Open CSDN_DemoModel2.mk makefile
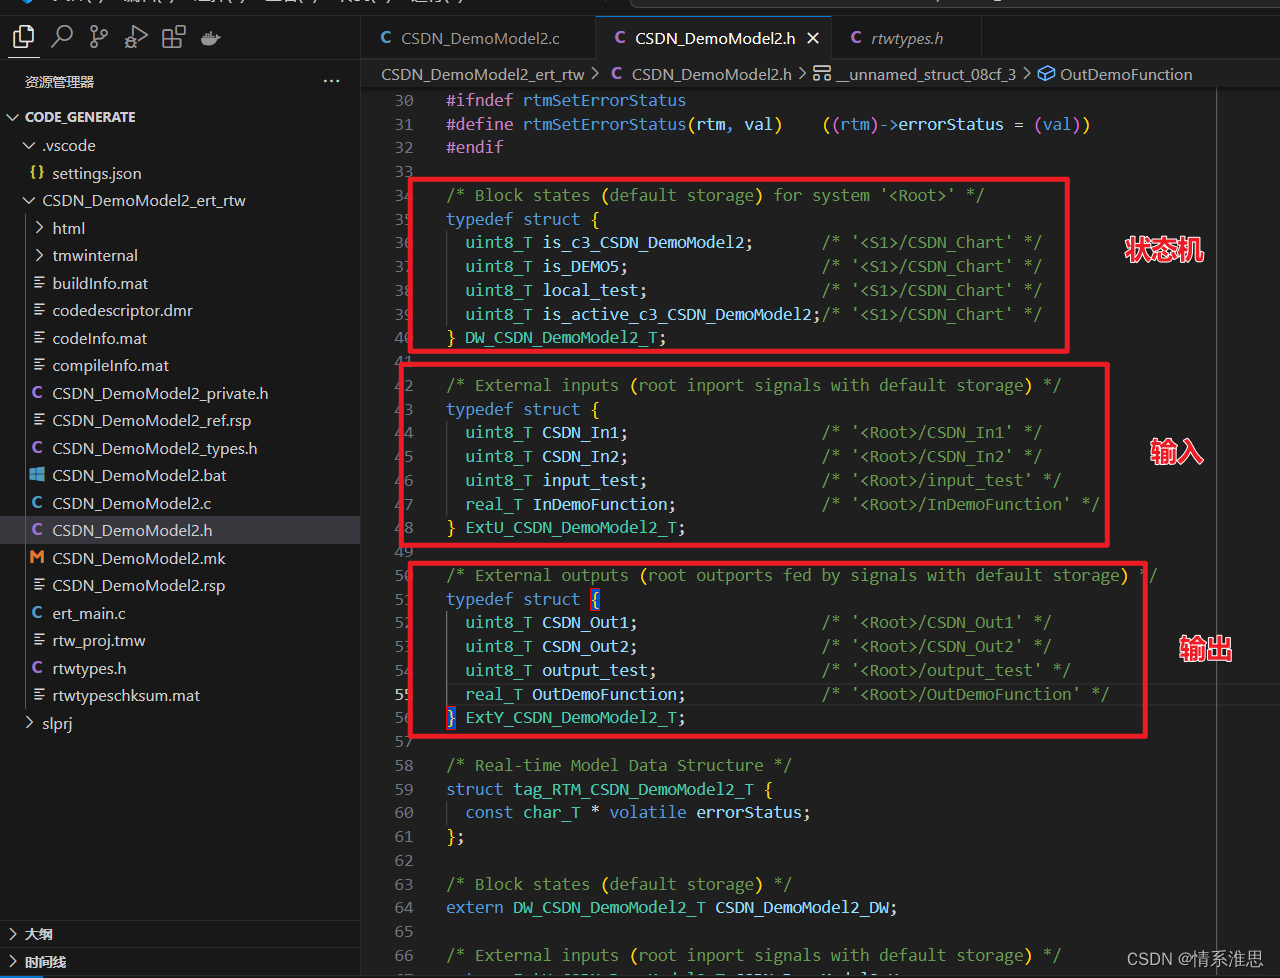Image resolution: width=1280 pixels, height=978 pixels. tap(180, 558)
